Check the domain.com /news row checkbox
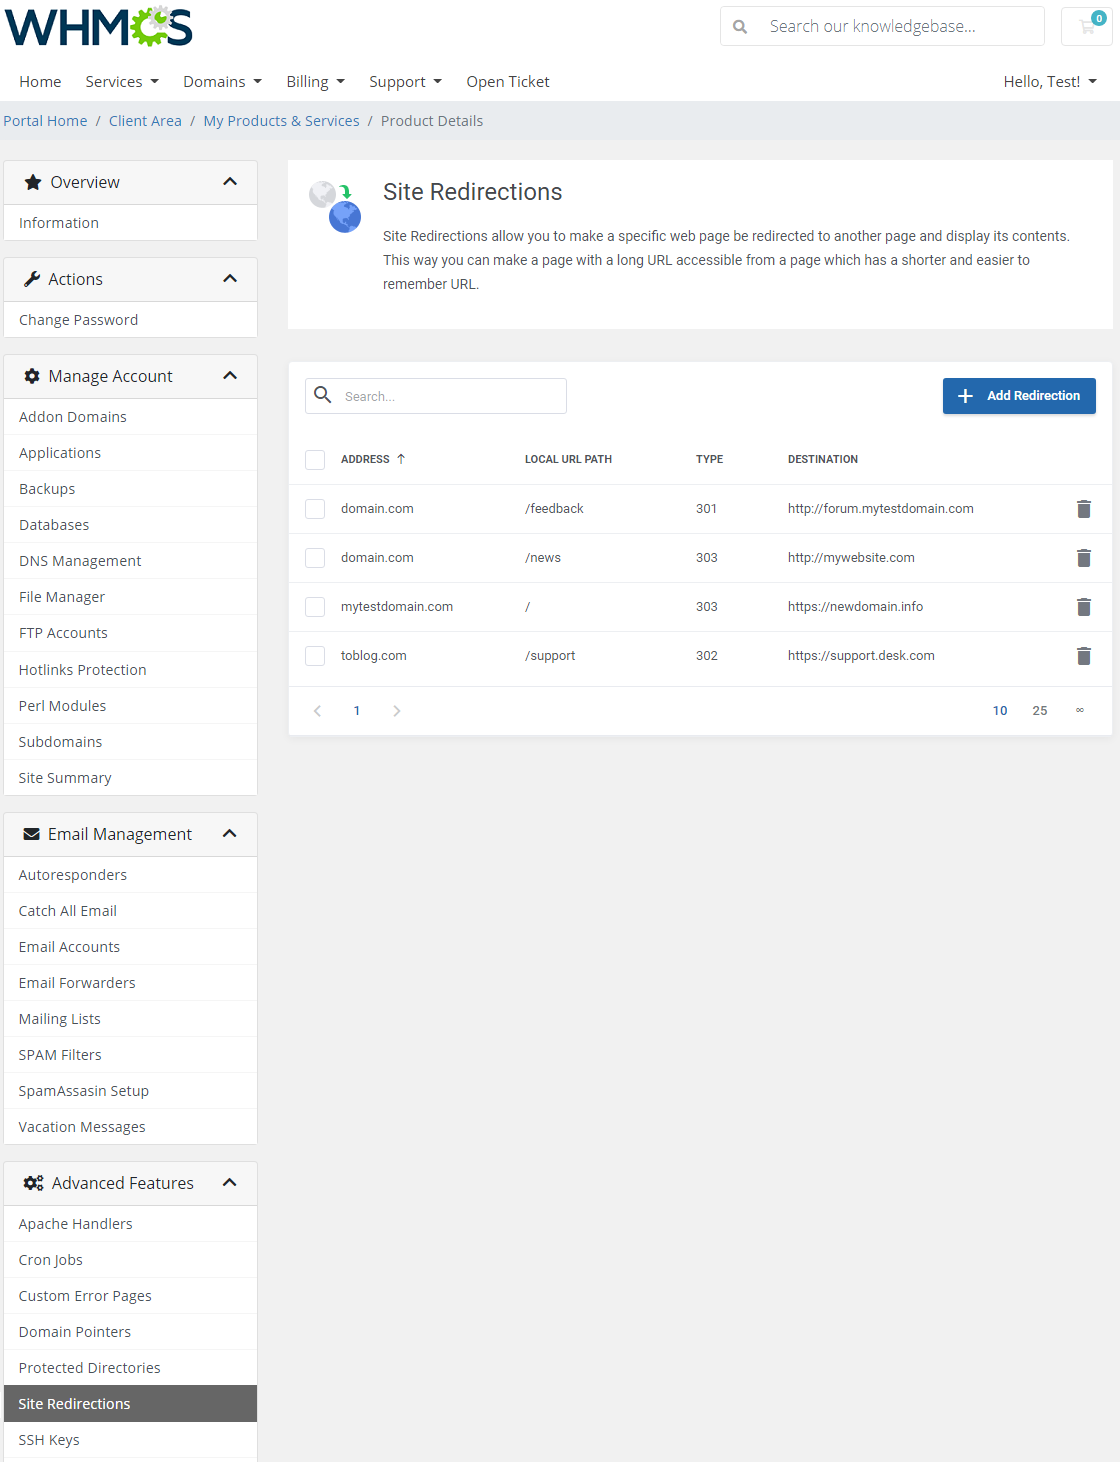Screen dimensions: 1120x1462 click(315, 558)
